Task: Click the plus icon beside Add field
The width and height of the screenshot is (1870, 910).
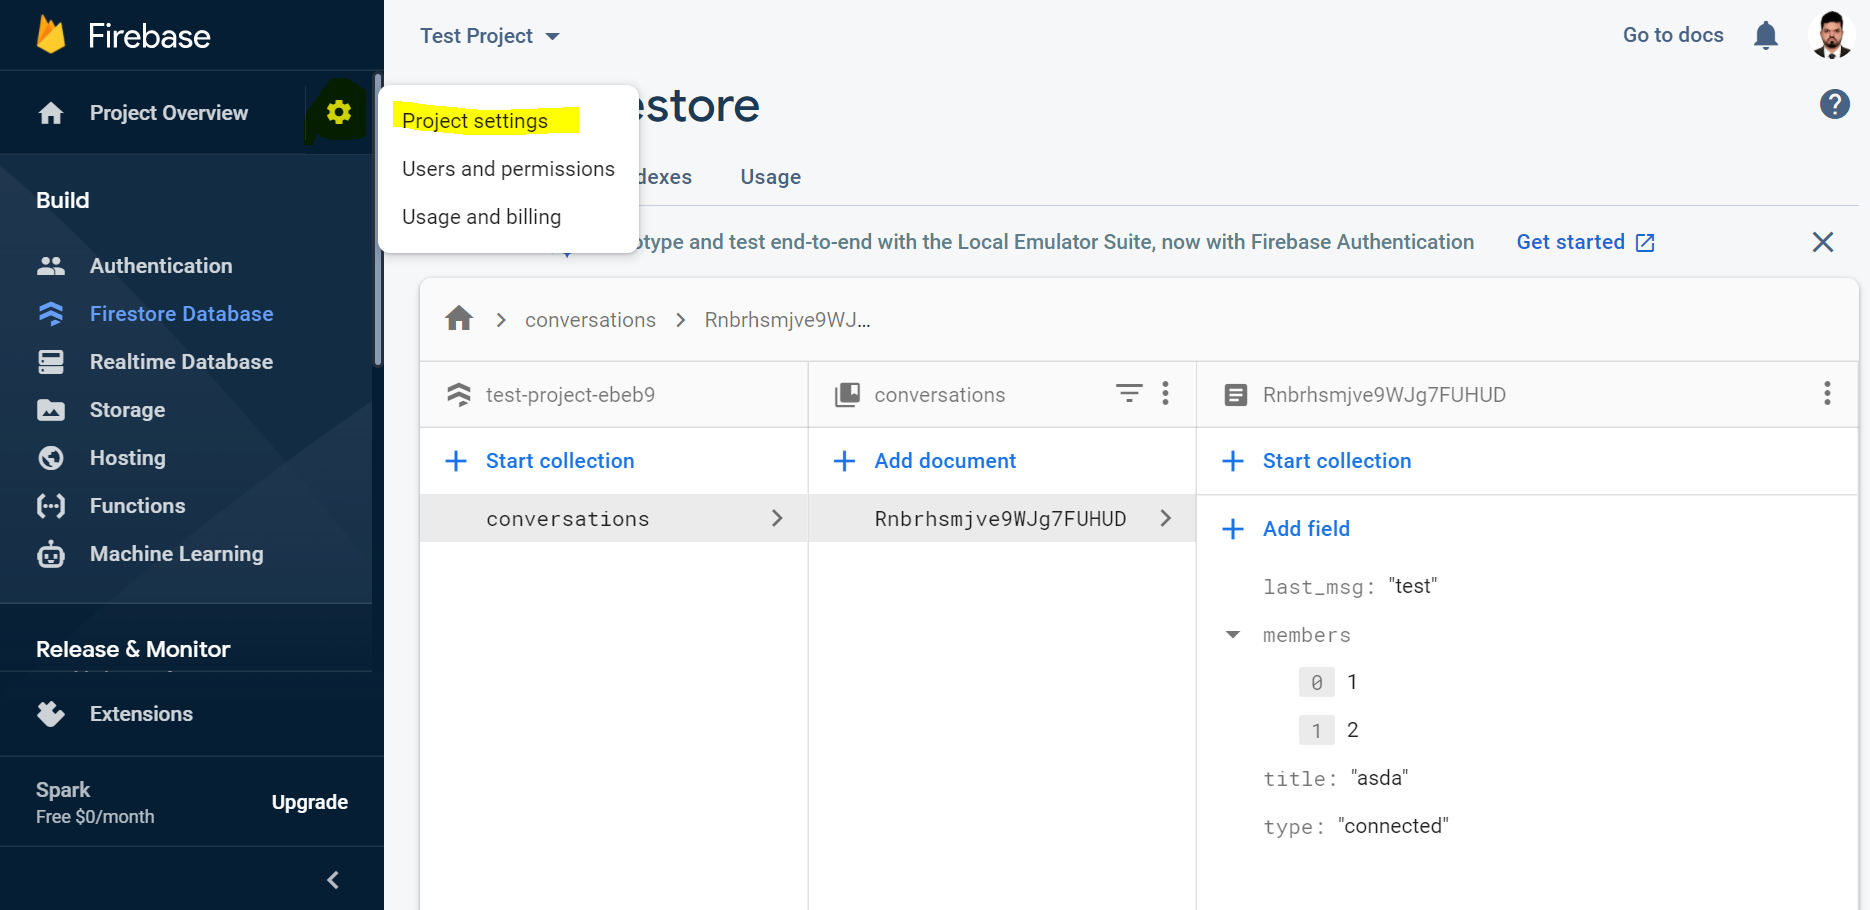Action: pyautogui.click(x=1233, y=529)
